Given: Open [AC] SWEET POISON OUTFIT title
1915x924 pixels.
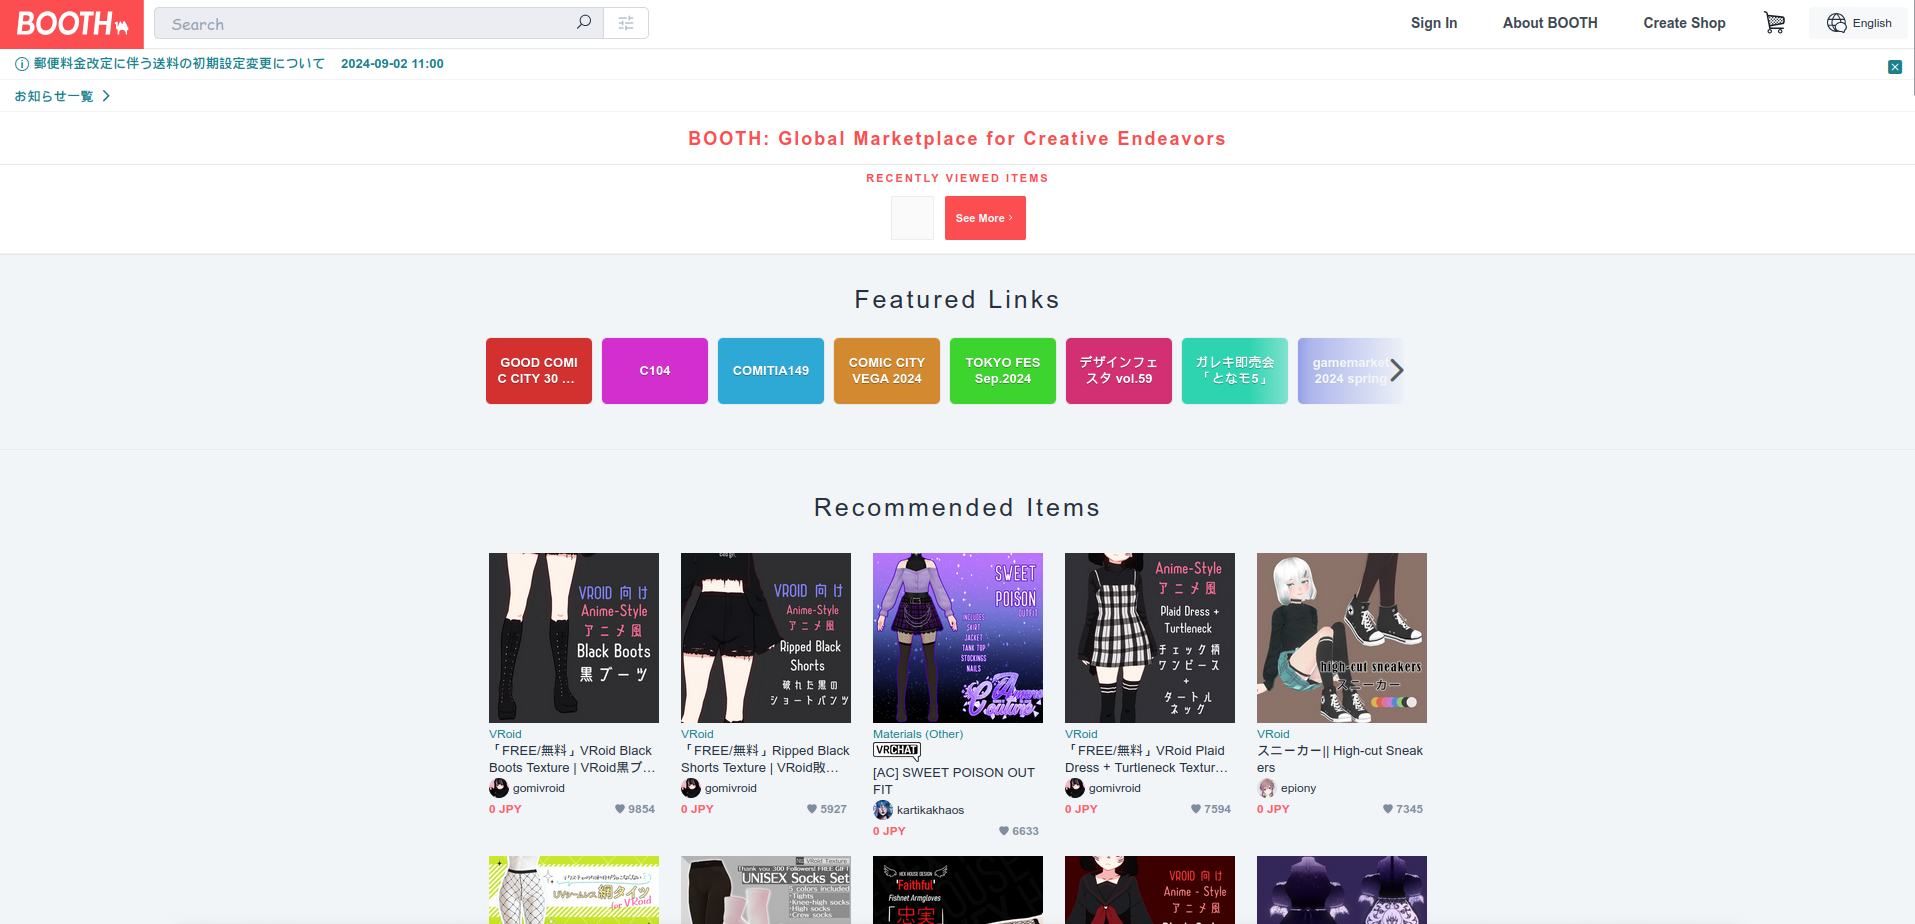Looking at the screenshot, I should [954, 781].
